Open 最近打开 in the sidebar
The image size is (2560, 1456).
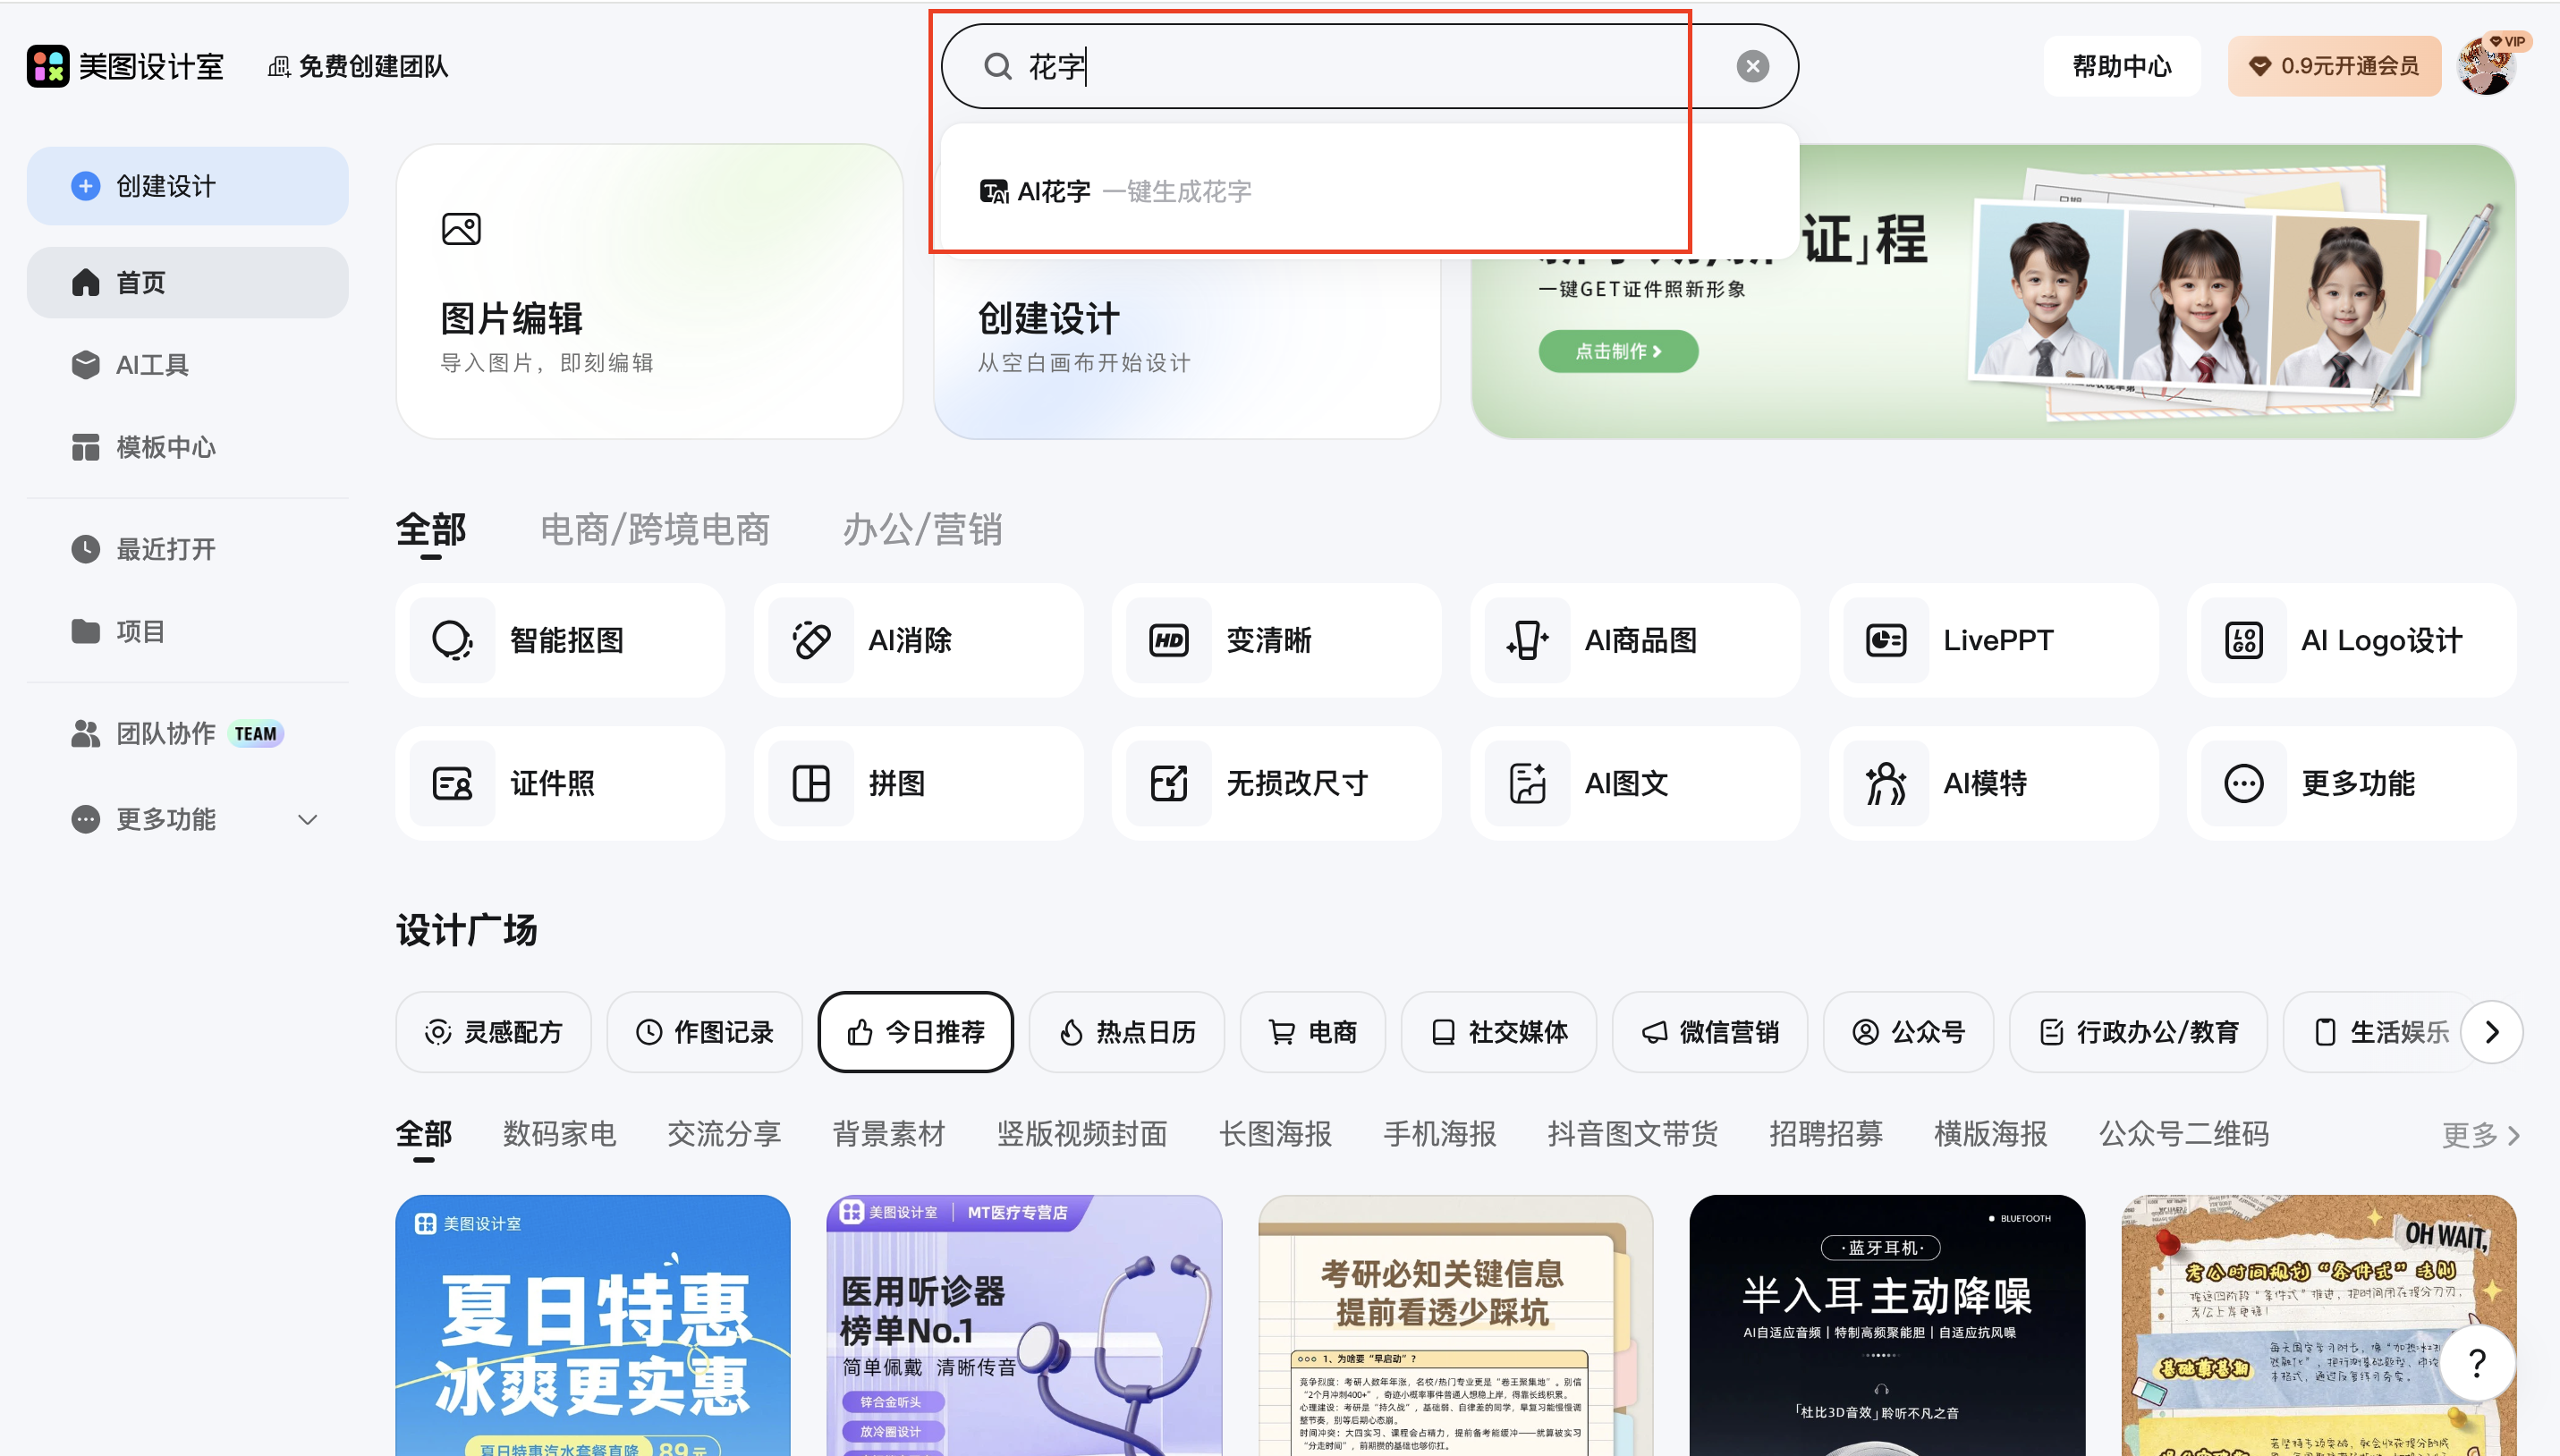click(188, 549)
